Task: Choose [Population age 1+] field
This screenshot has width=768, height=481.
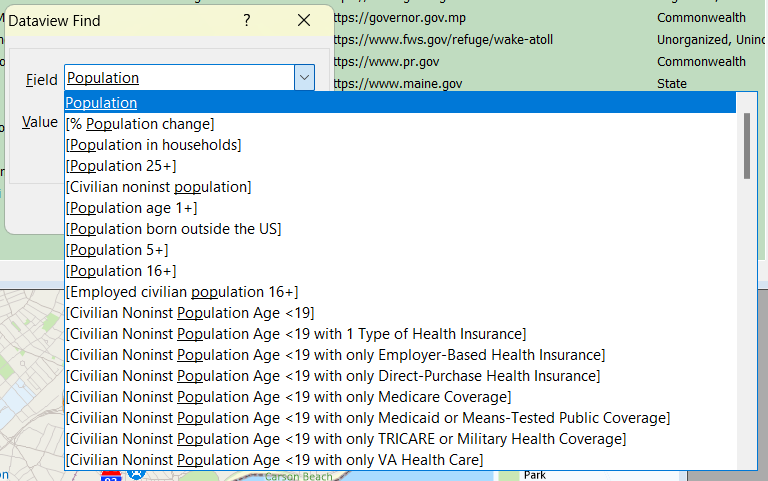Action: coord(131,208)
